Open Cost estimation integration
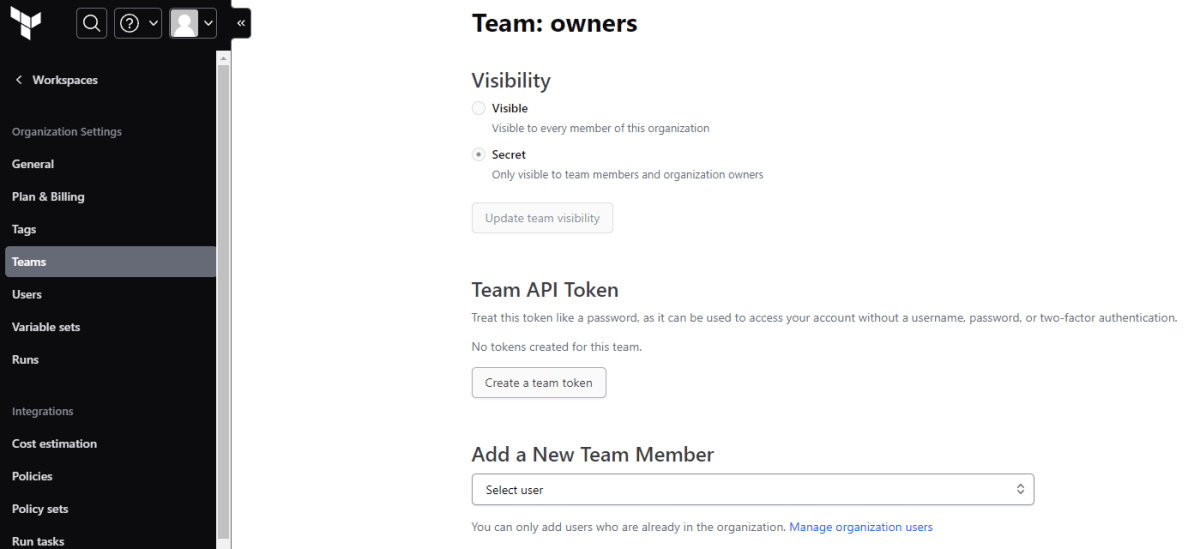Image resolution: width=1200 pixels, height=549 pixels. tap(54, 444)
